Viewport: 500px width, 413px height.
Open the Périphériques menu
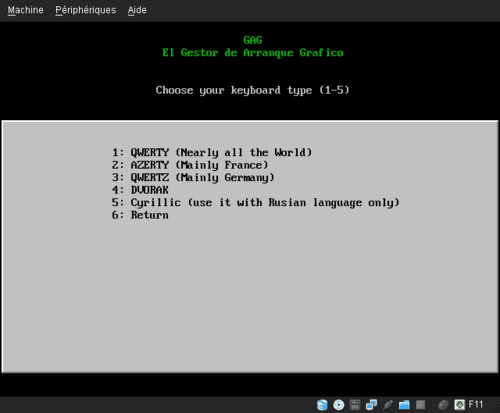(x=86, y=10)
